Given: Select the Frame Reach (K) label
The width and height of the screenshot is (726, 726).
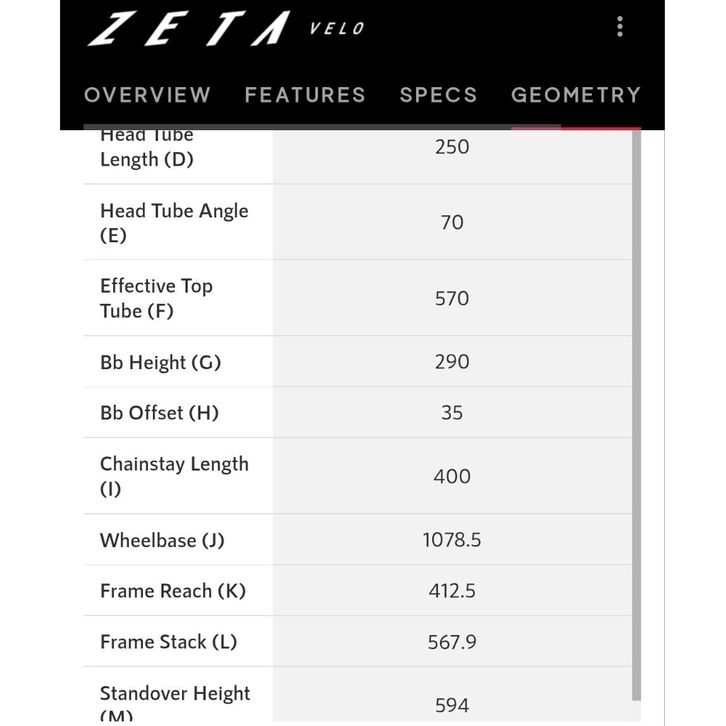Looking at the screenshot, I should click(172, 591).
